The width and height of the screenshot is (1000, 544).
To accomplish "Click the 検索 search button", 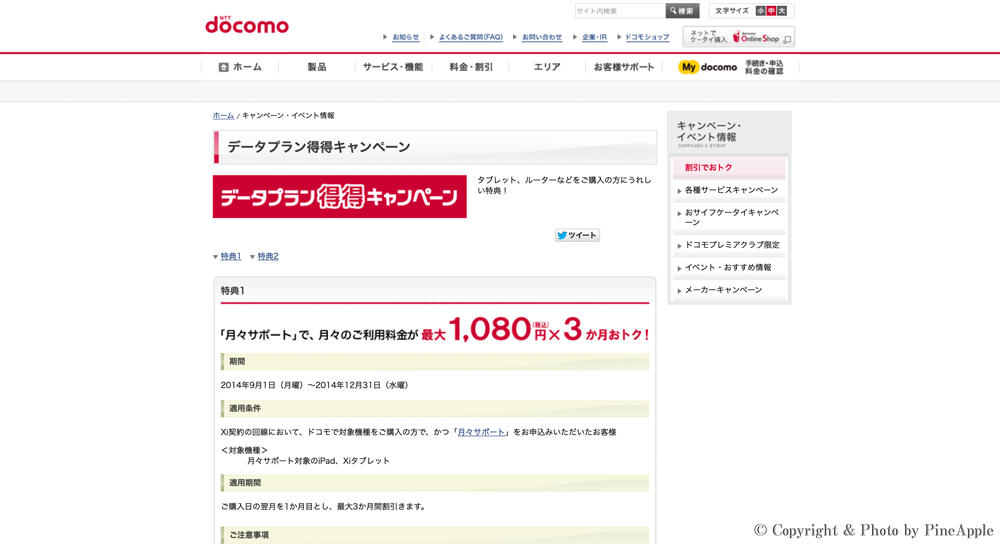I will coord(682,11).
